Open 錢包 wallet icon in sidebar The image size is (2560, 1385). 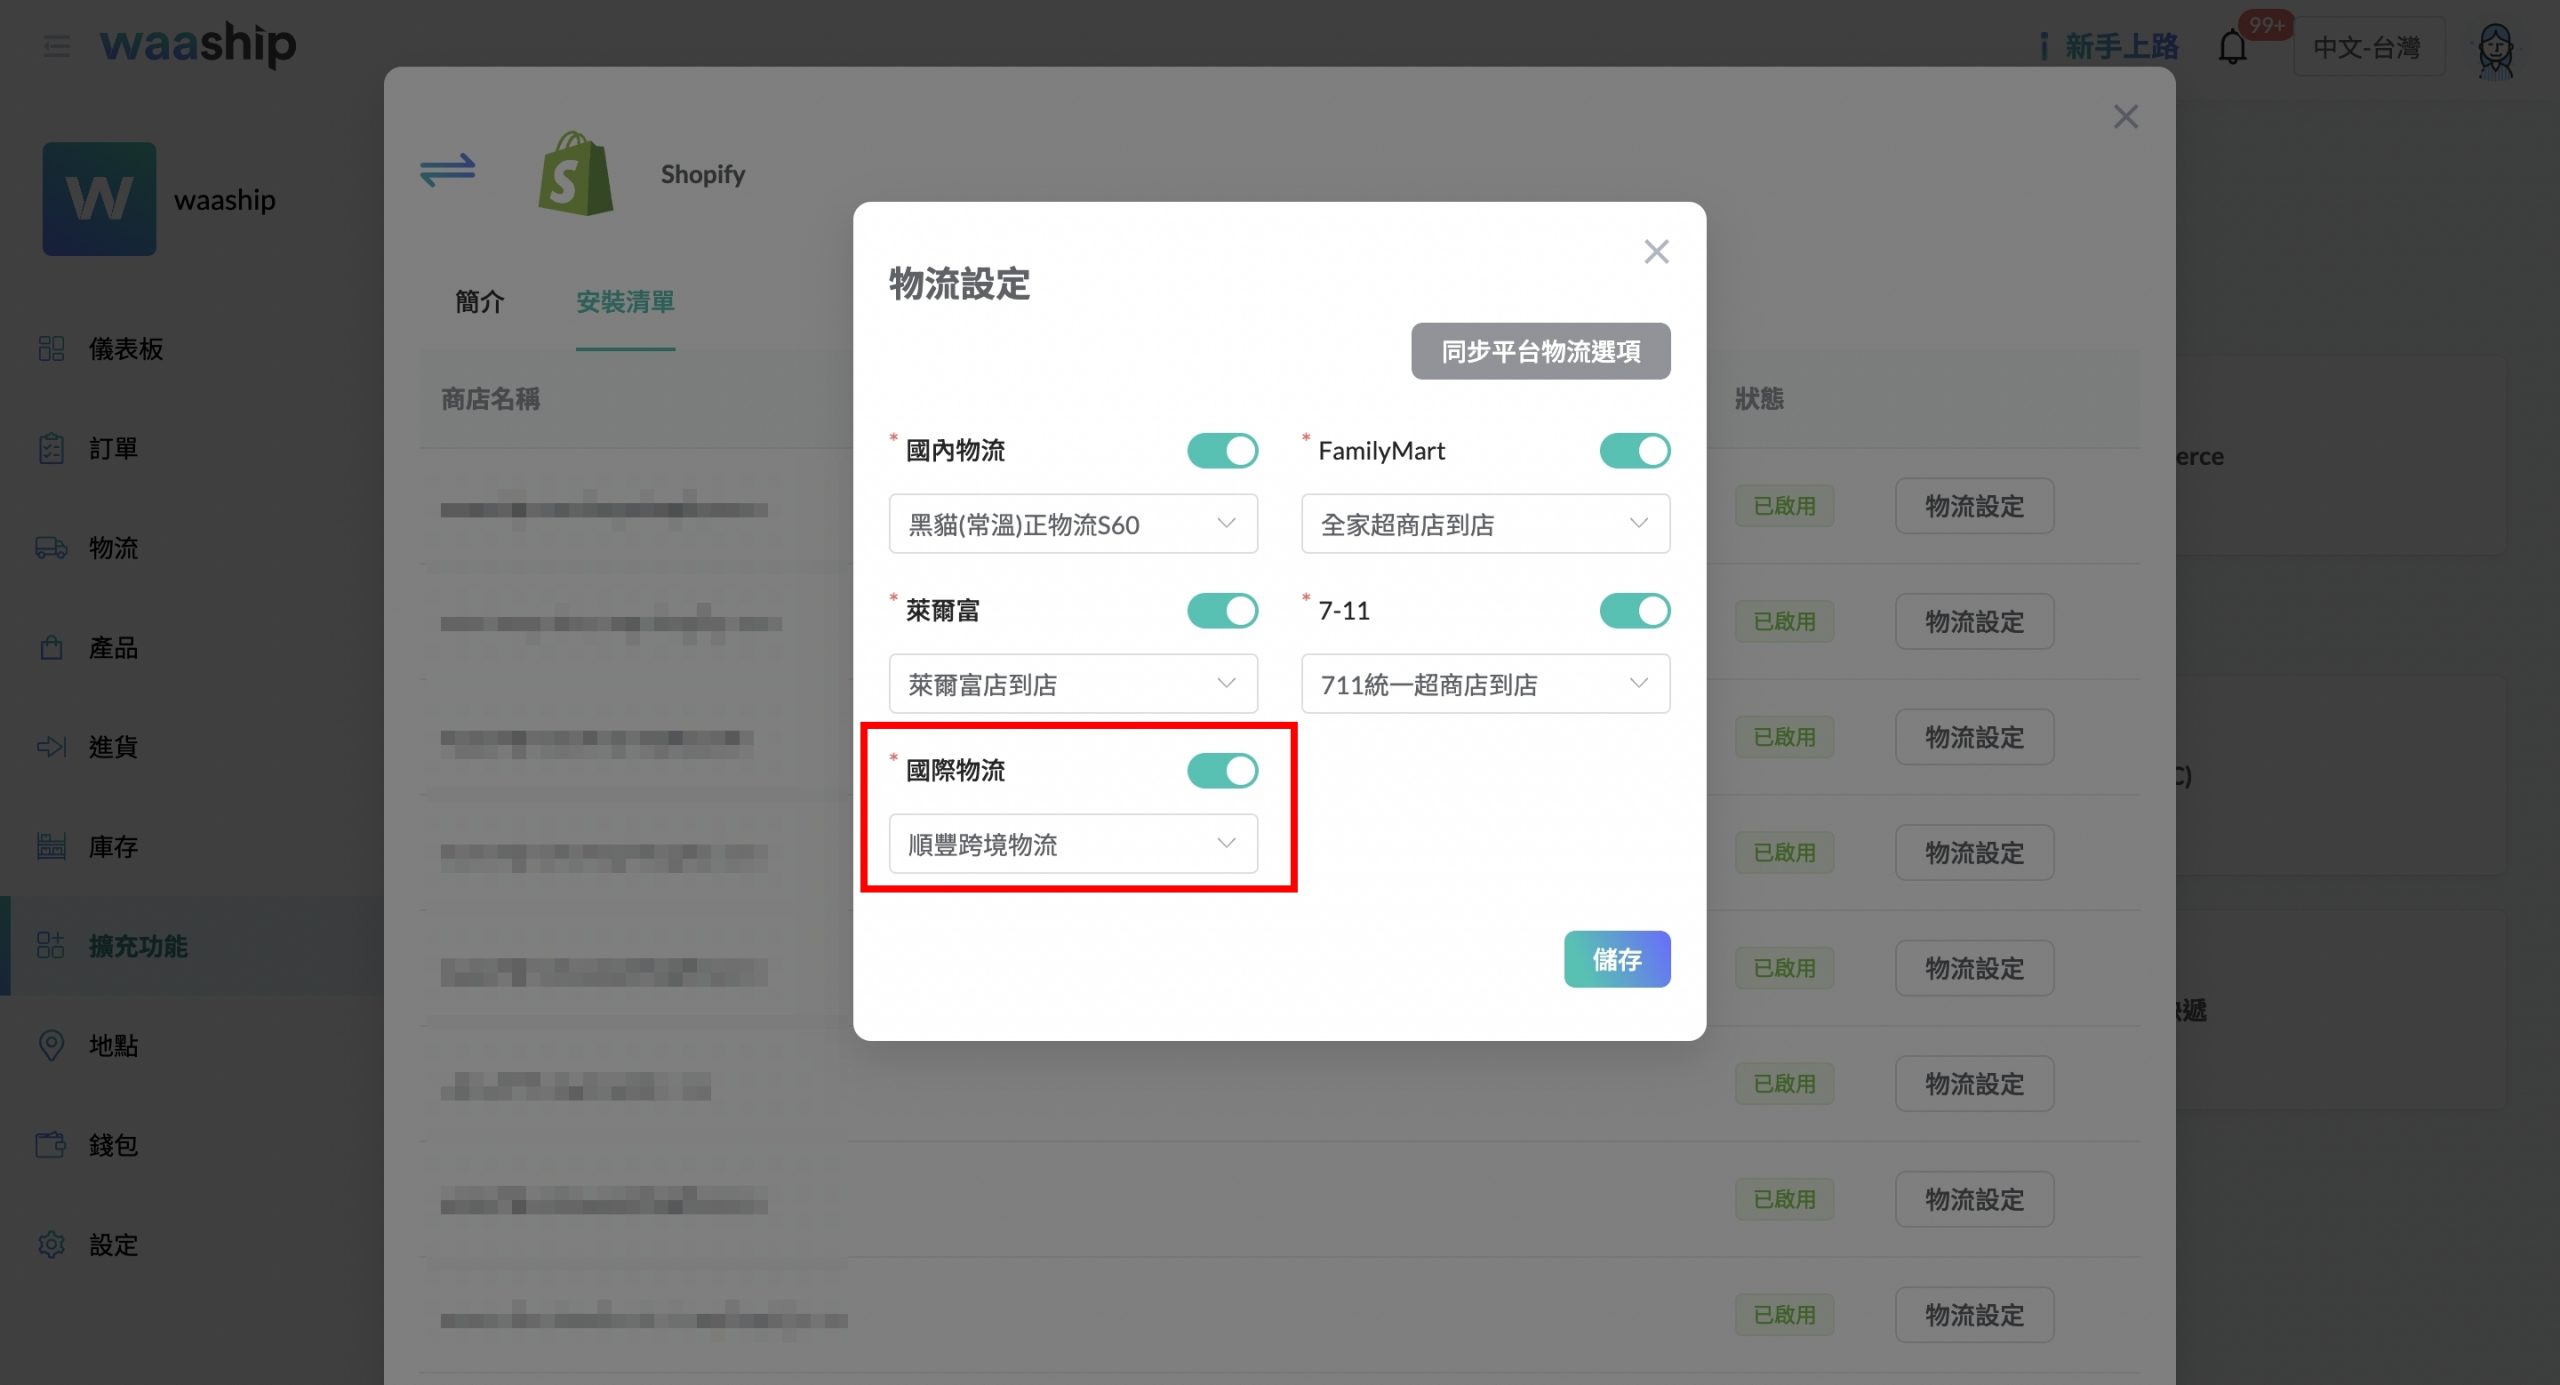pyautogui.click(x=51, y=1145)
